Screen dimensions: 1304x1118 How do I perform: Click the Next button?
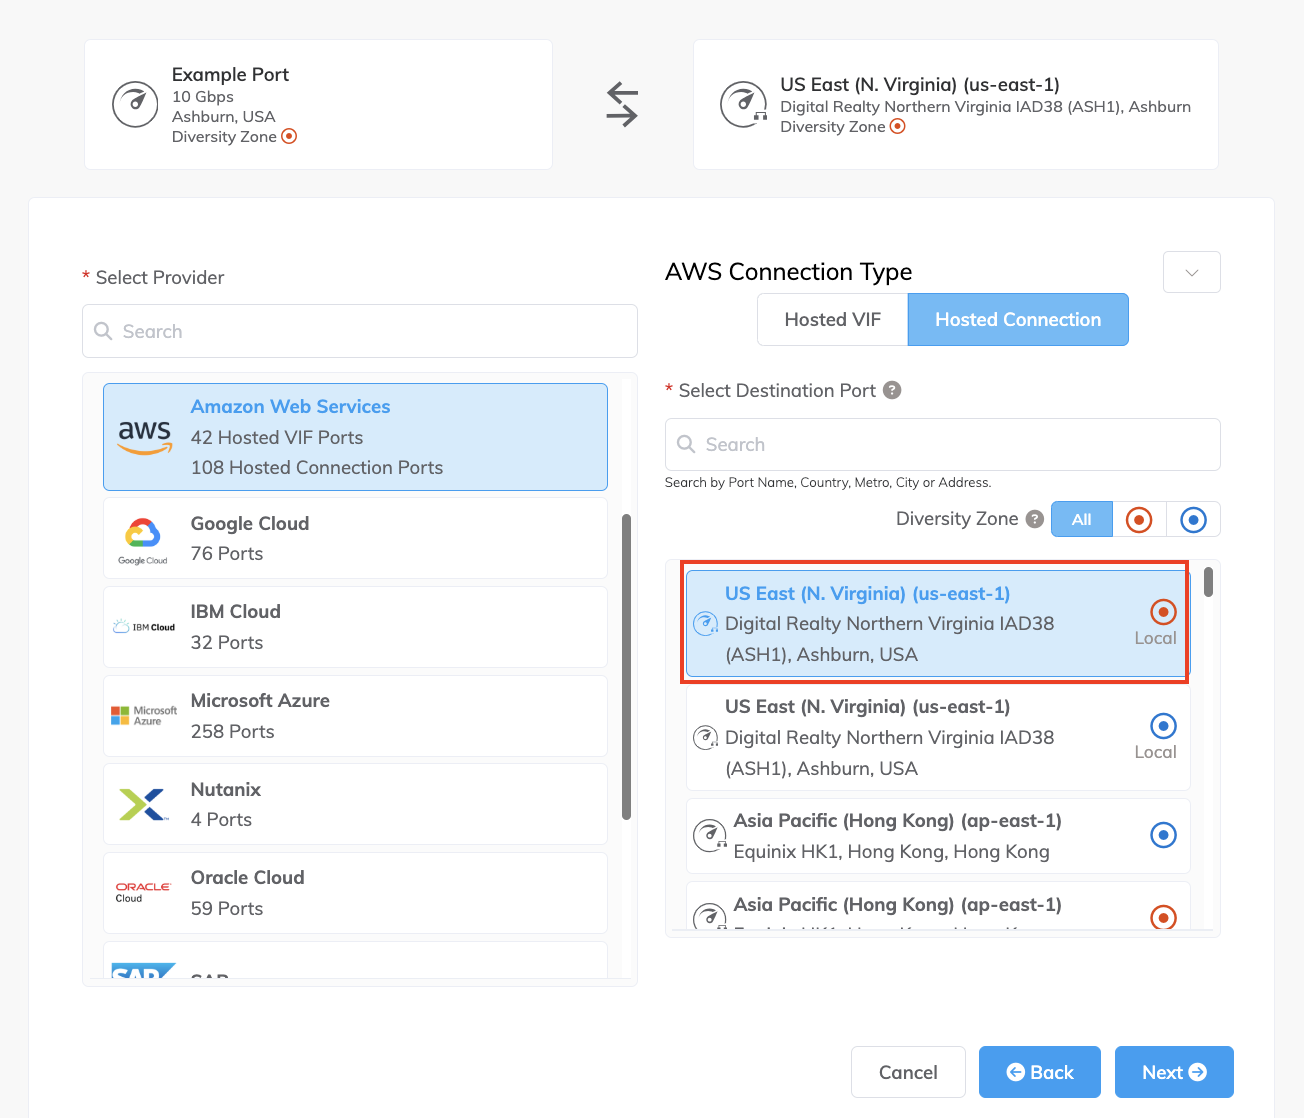(x=1174, y=1071)
